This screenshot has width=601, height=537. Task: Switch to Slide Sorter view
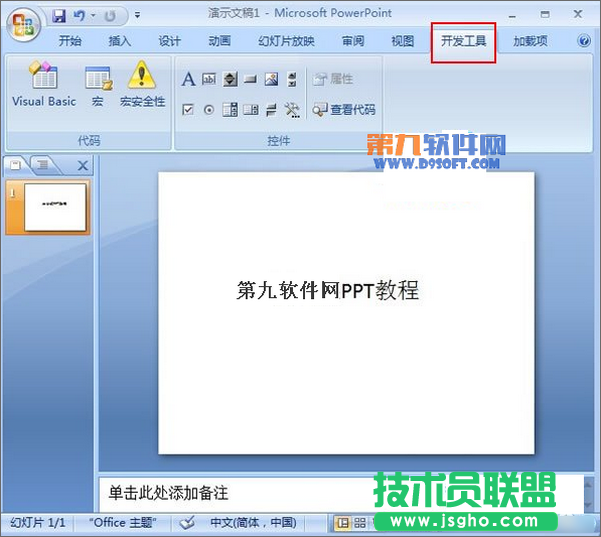click(x=360, y=523)
